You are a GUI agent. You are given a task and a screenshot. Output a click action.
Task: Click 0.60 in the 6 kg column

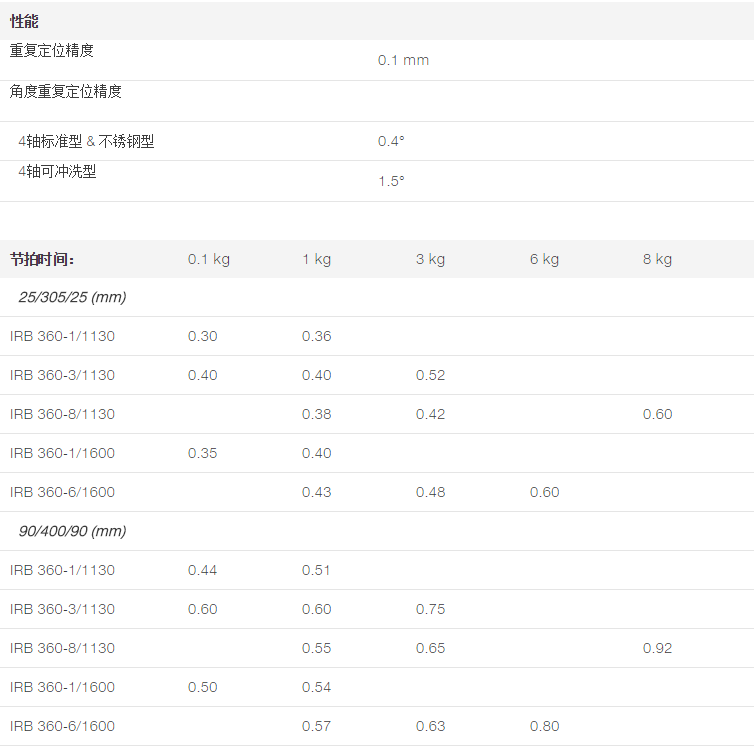point(544,492)
